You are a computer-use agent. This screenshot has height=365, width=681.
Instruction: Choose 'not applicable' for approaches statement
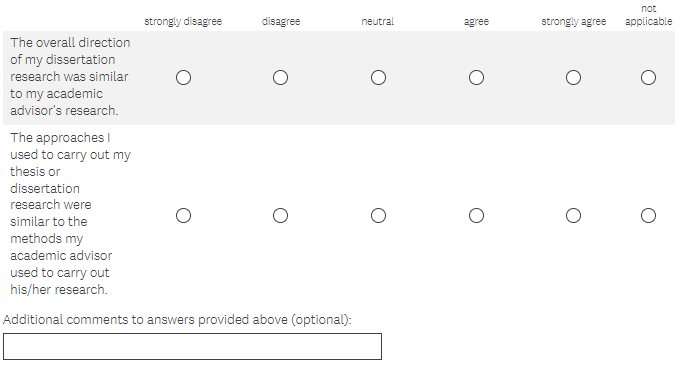click(x=648, y=216)
